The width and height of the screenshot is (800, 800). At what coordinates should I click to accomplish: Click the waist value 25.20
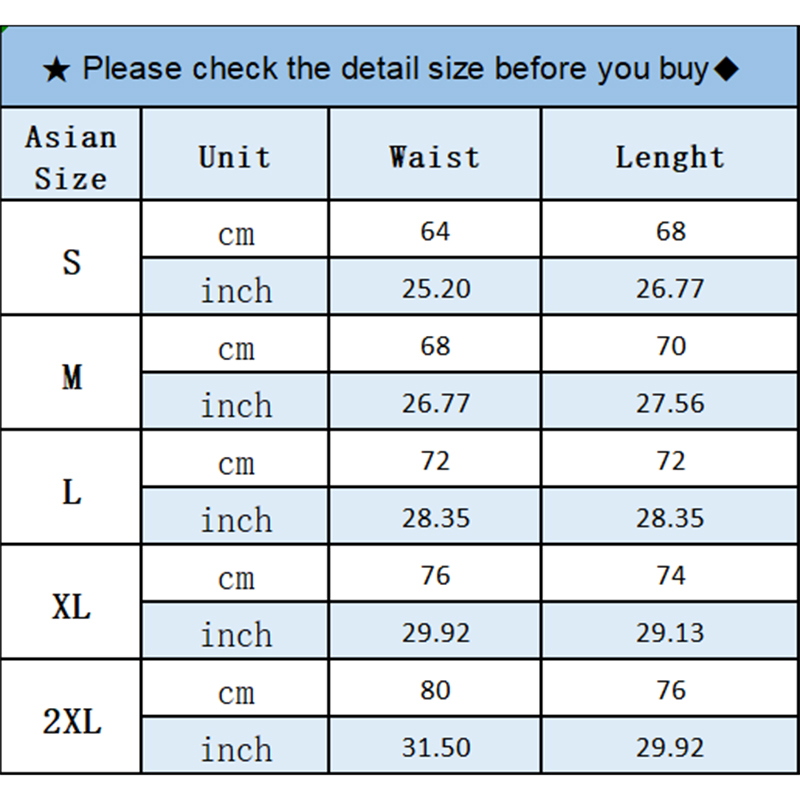[435, 289]
